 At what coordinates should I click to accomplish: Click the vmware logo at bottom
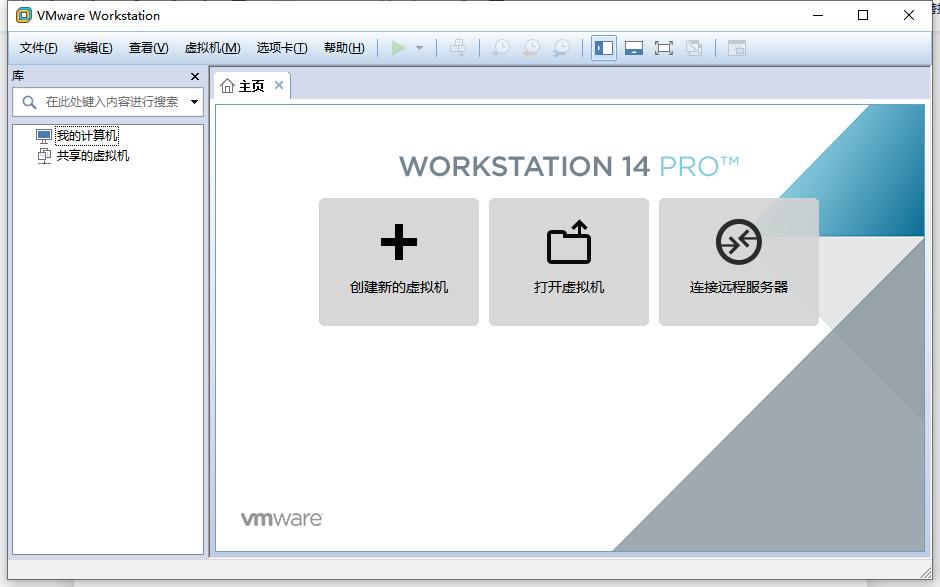pyautogui.click(x=280, y=518)
